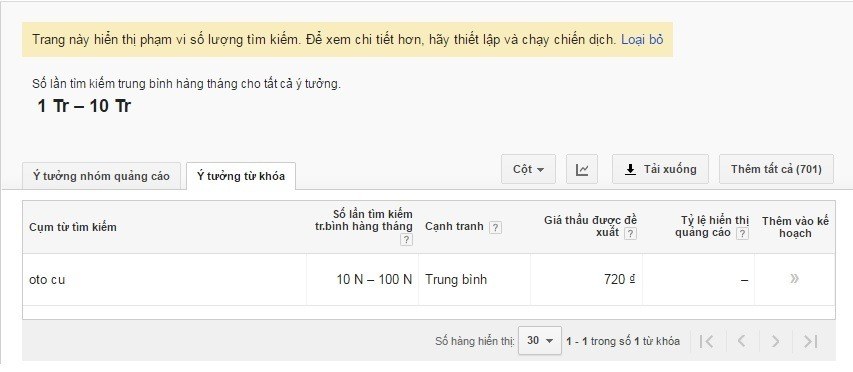Screen dimensions: 853x372
Task: Click Thêm tất cả (701) button
Action: coord(776,169)
